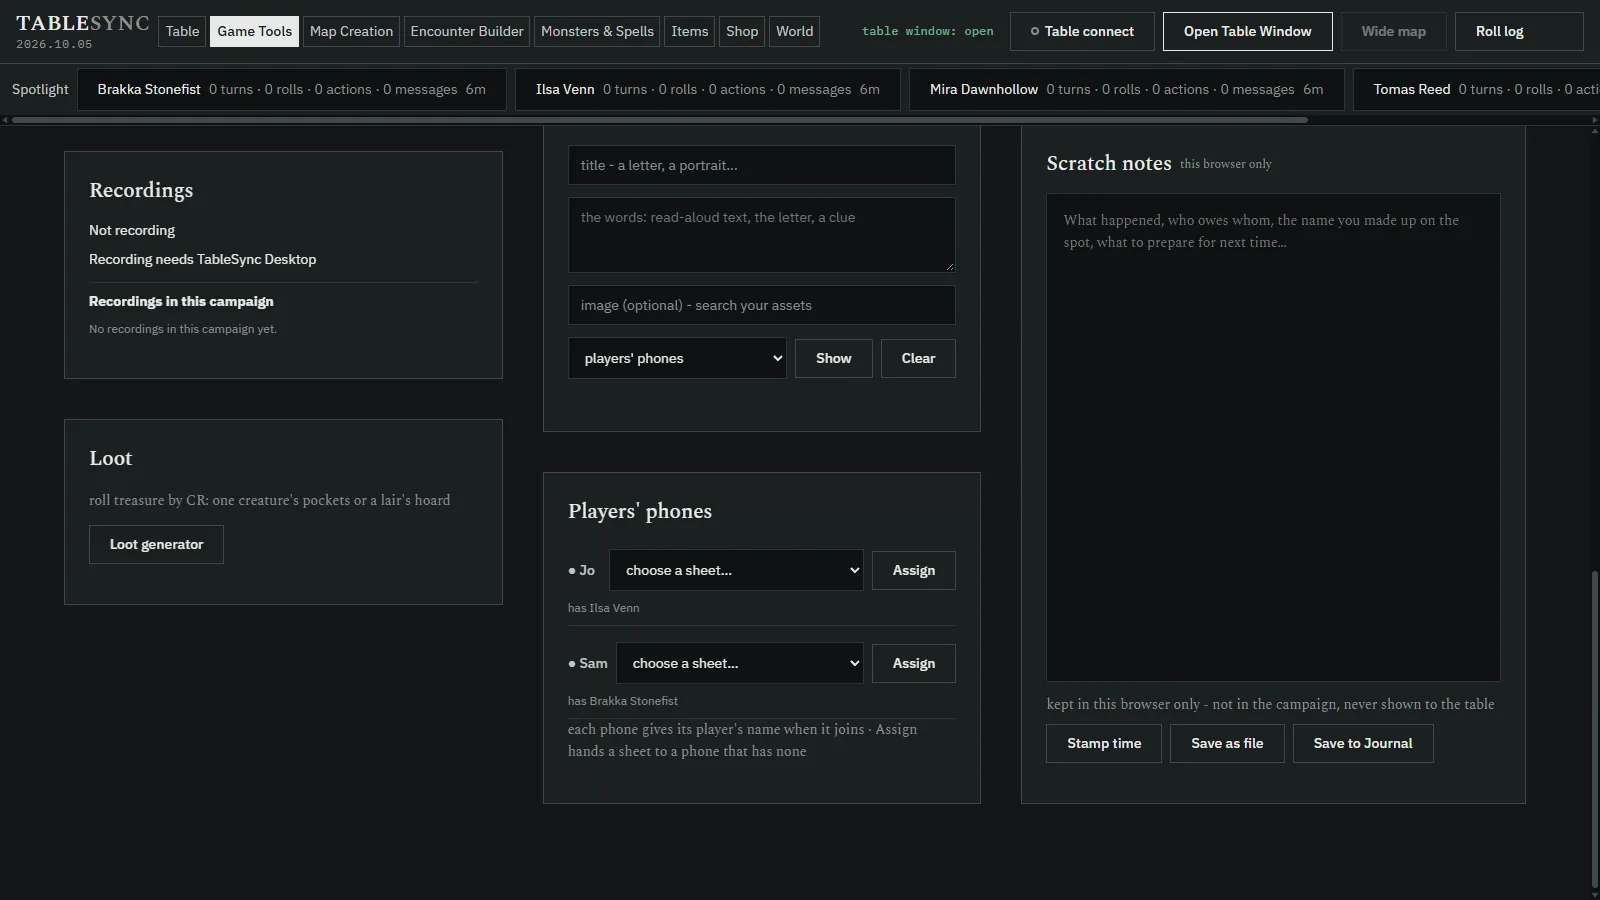Click the Clear button

pos(918,358)
